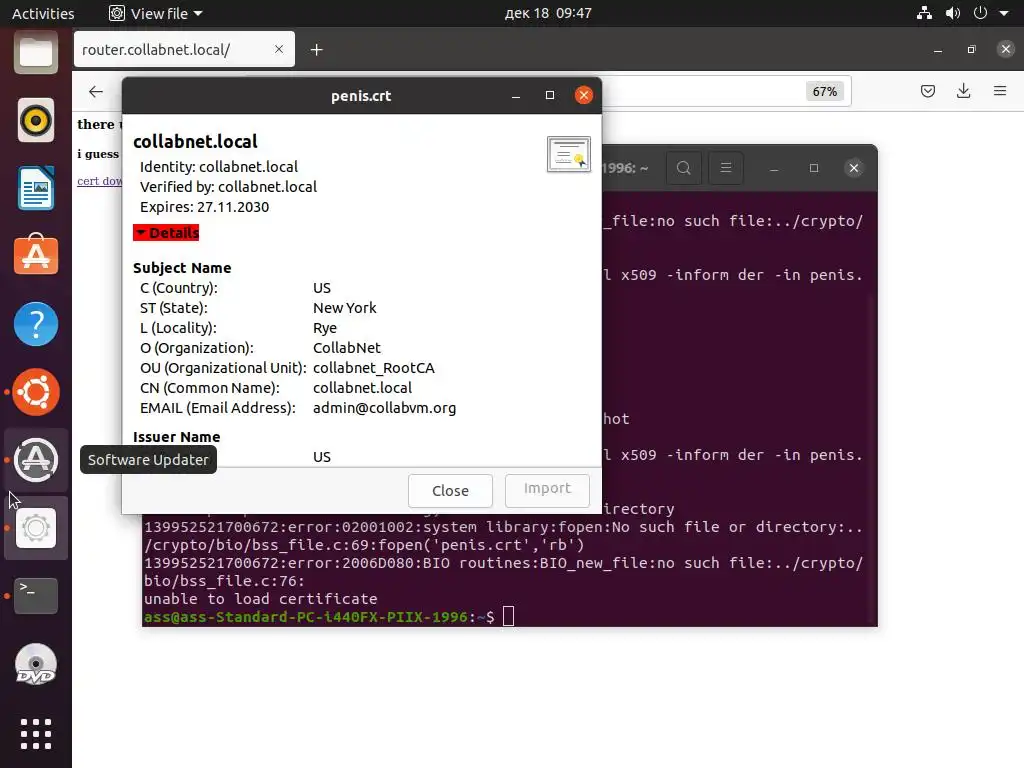Select the collabnet_RootCA value

coord(374,368)
